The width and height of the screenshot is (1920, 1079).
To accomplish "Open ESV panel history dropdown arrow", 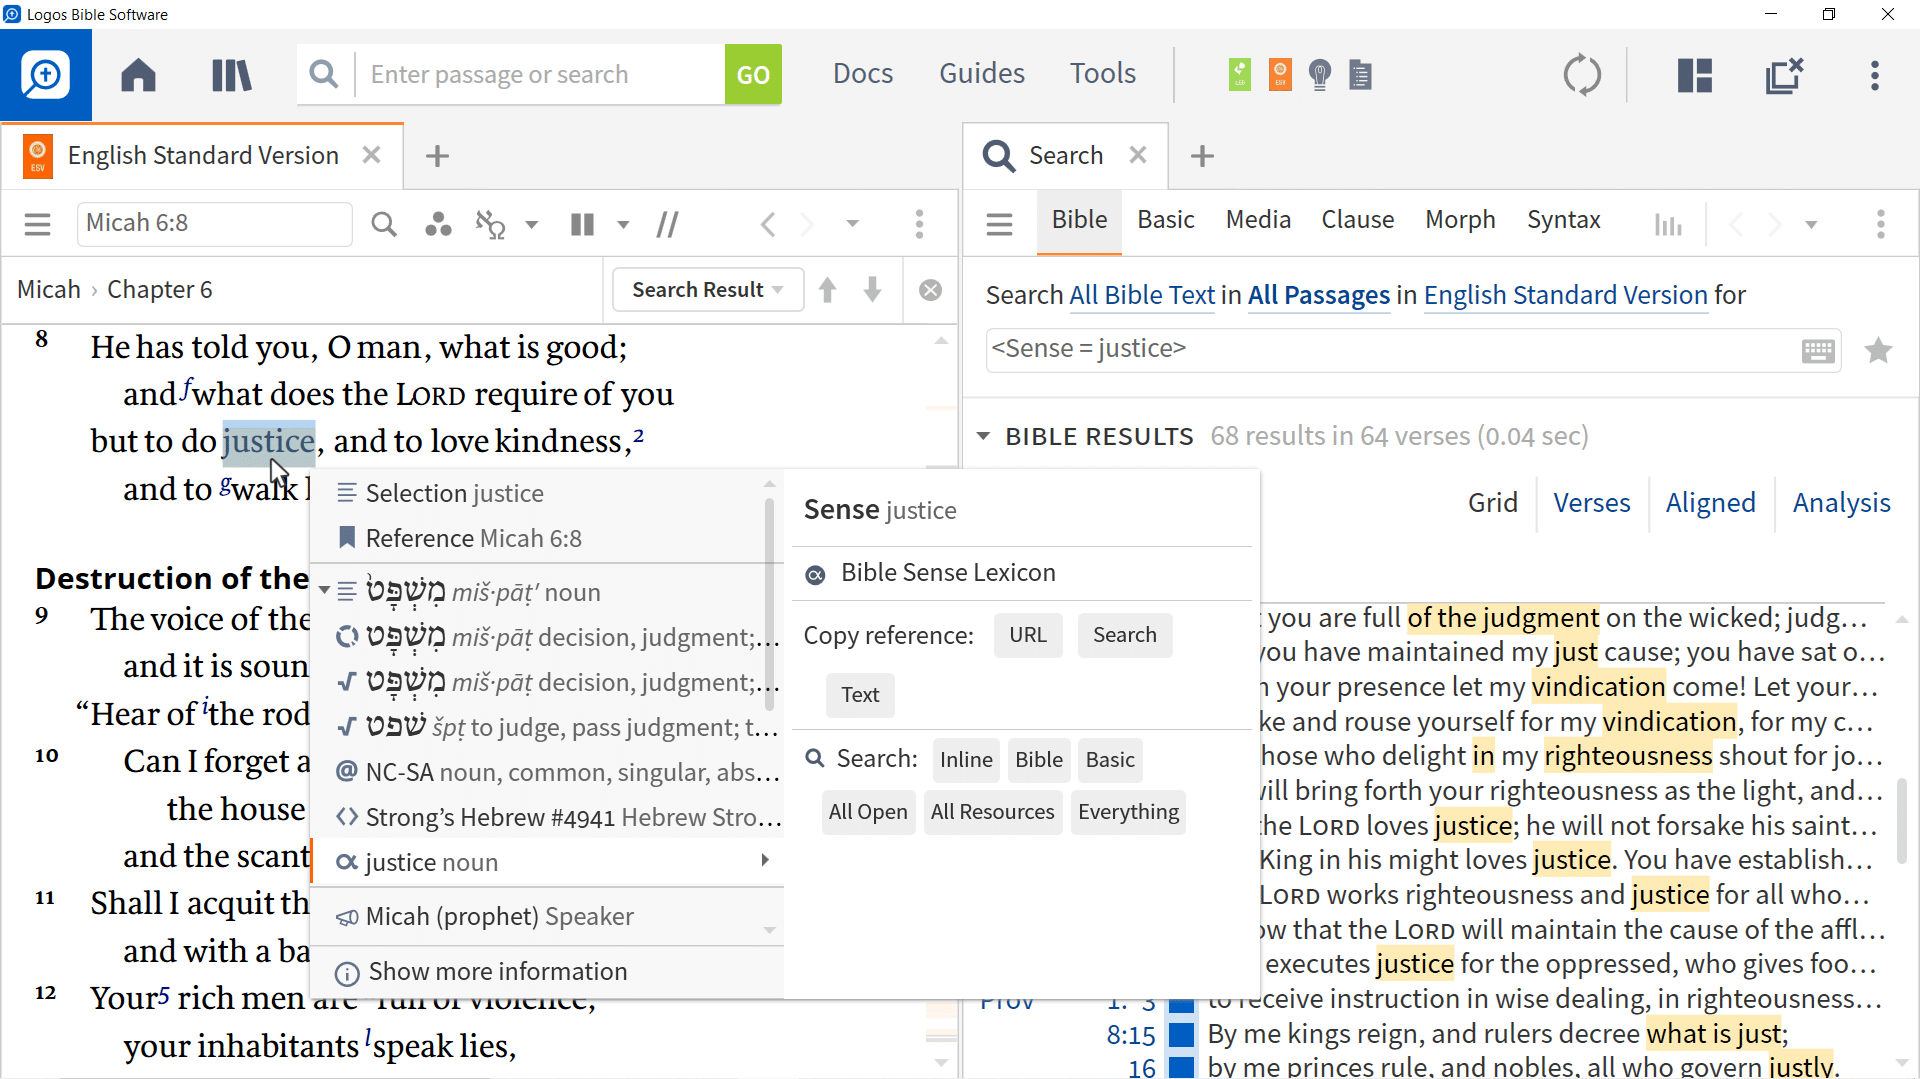I will pos(852,224).
